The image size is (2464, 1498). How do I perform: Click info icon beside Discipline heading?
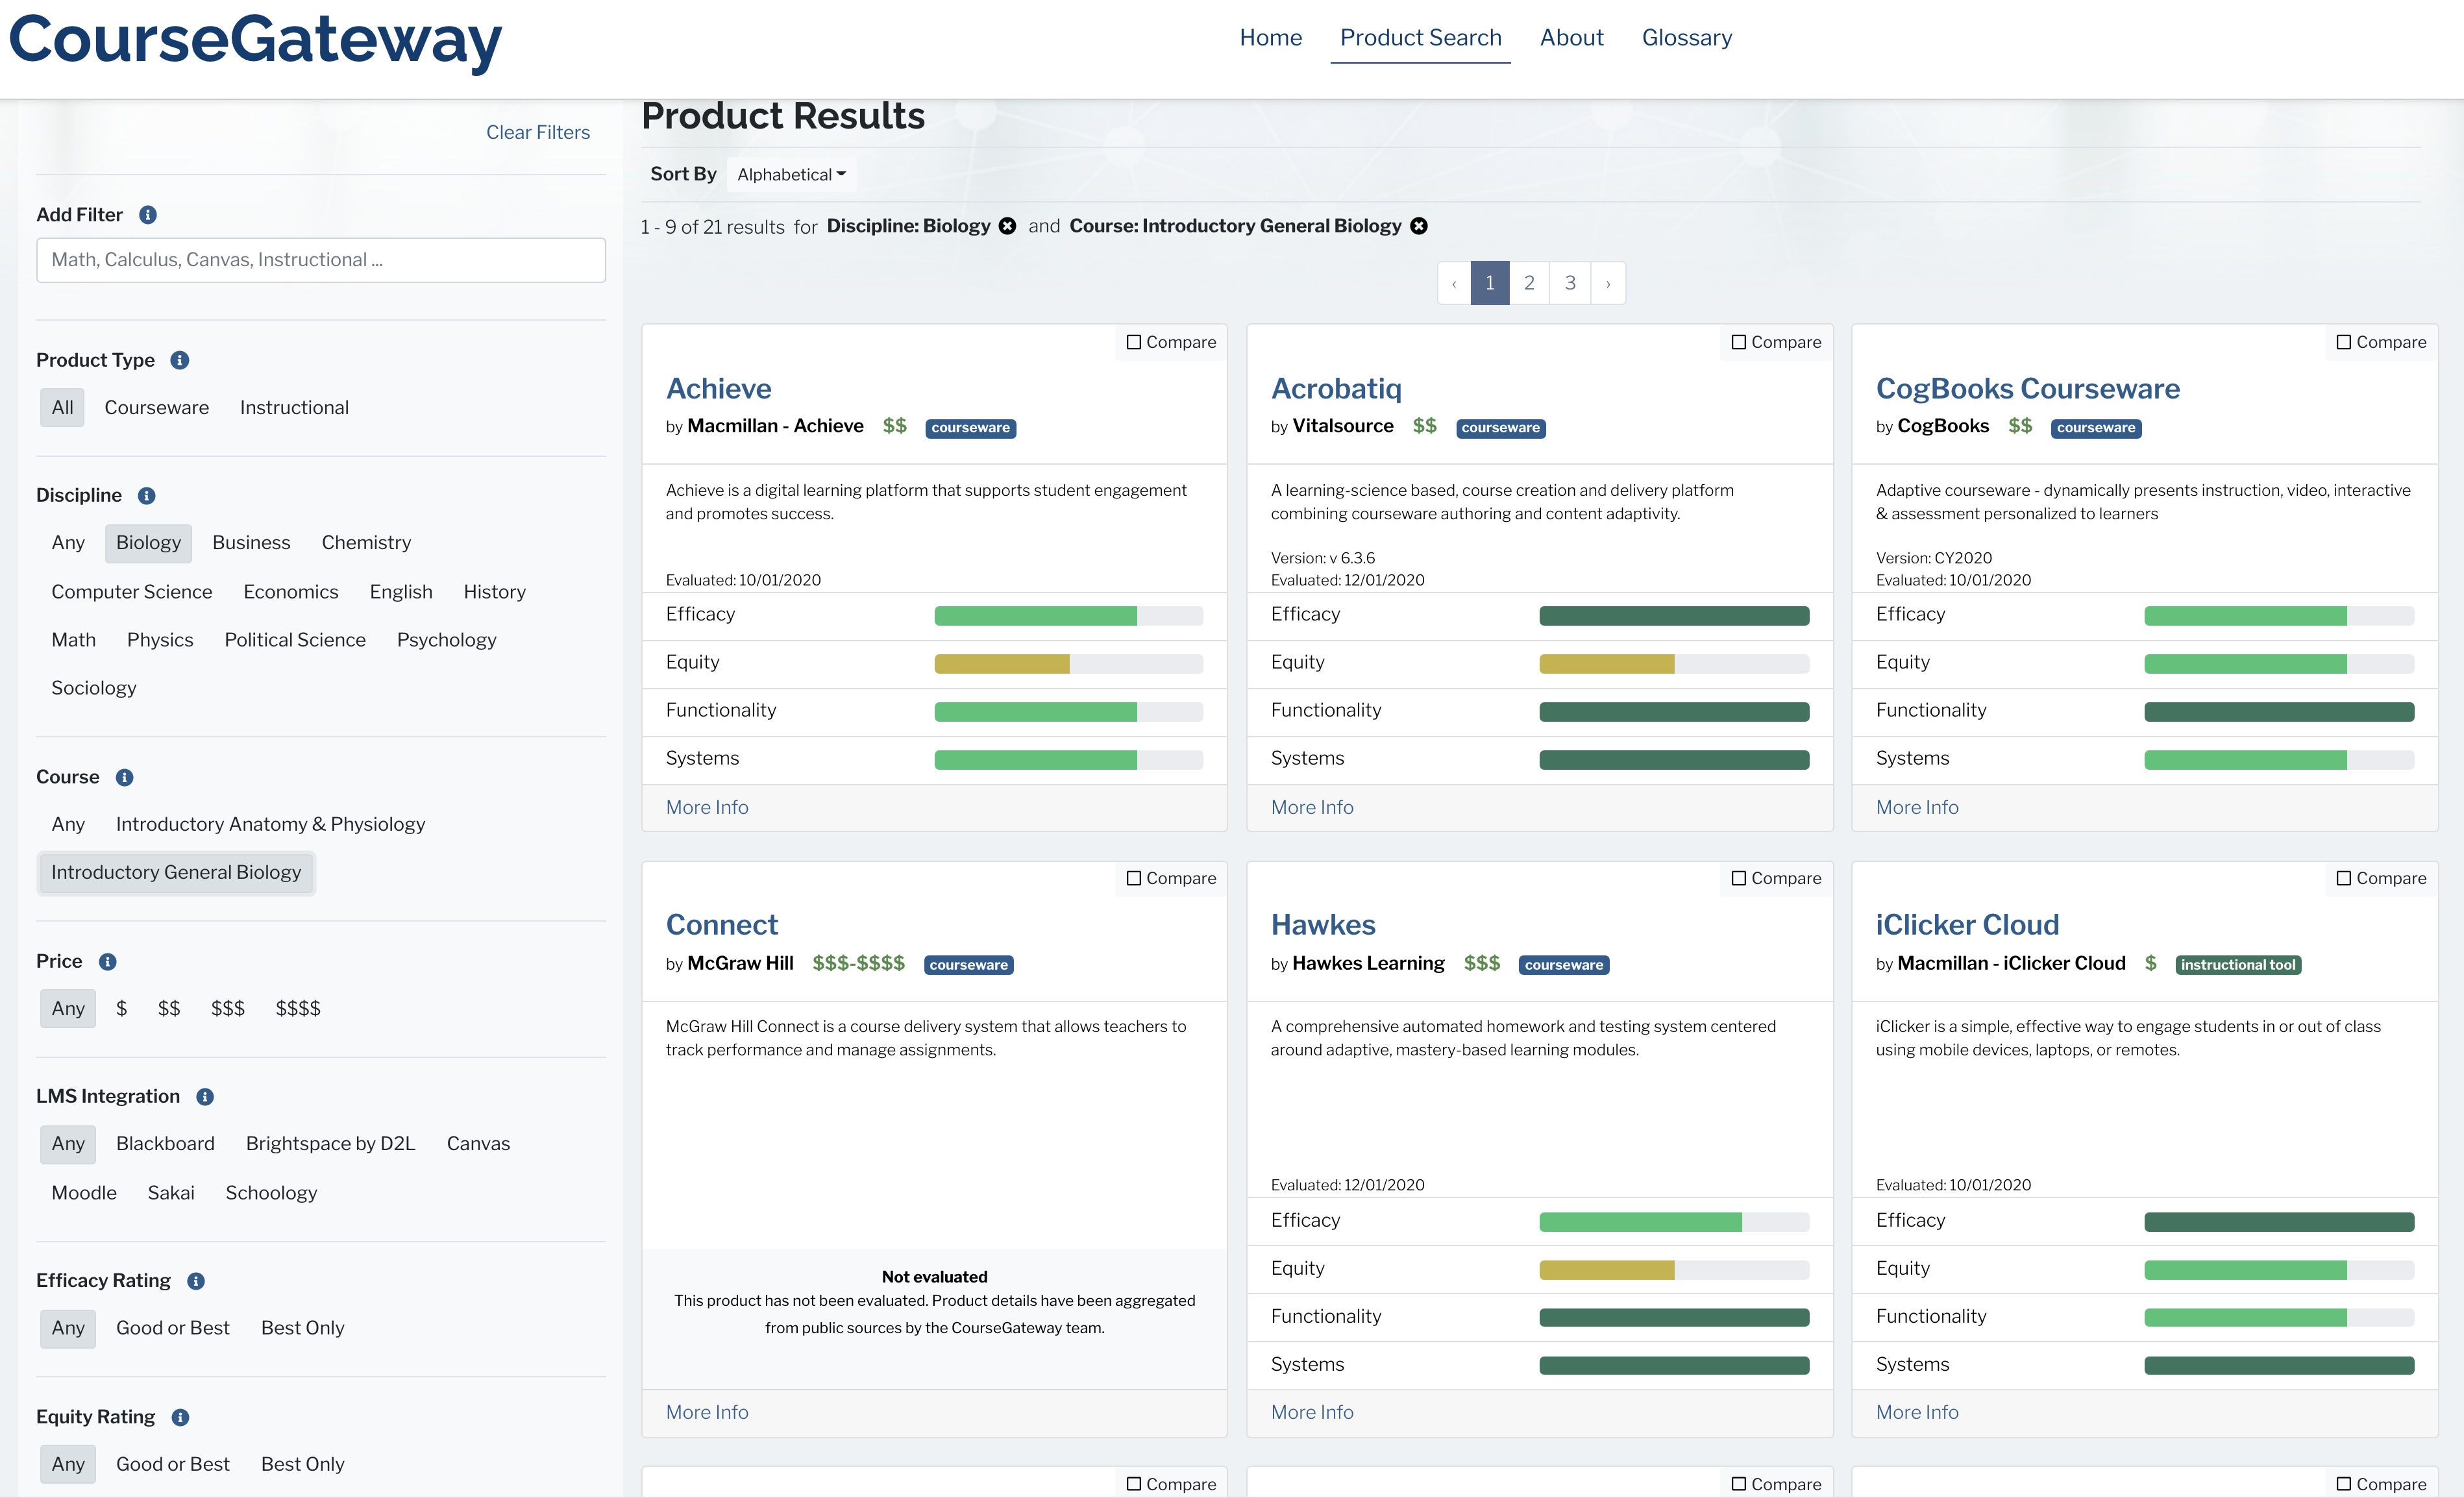coord(147,496)
